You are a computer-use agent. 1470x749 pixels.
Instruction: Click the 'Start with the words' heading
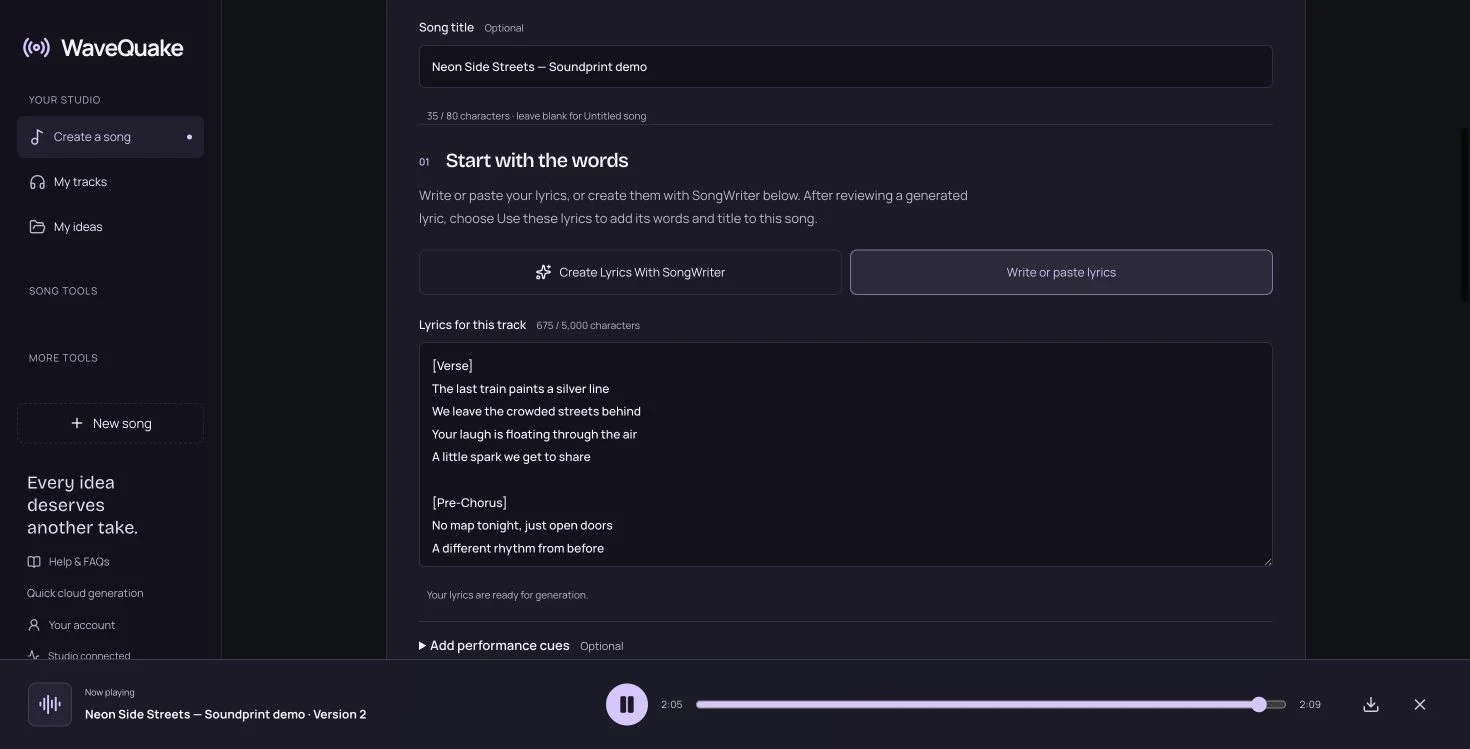tap(537, 160)
